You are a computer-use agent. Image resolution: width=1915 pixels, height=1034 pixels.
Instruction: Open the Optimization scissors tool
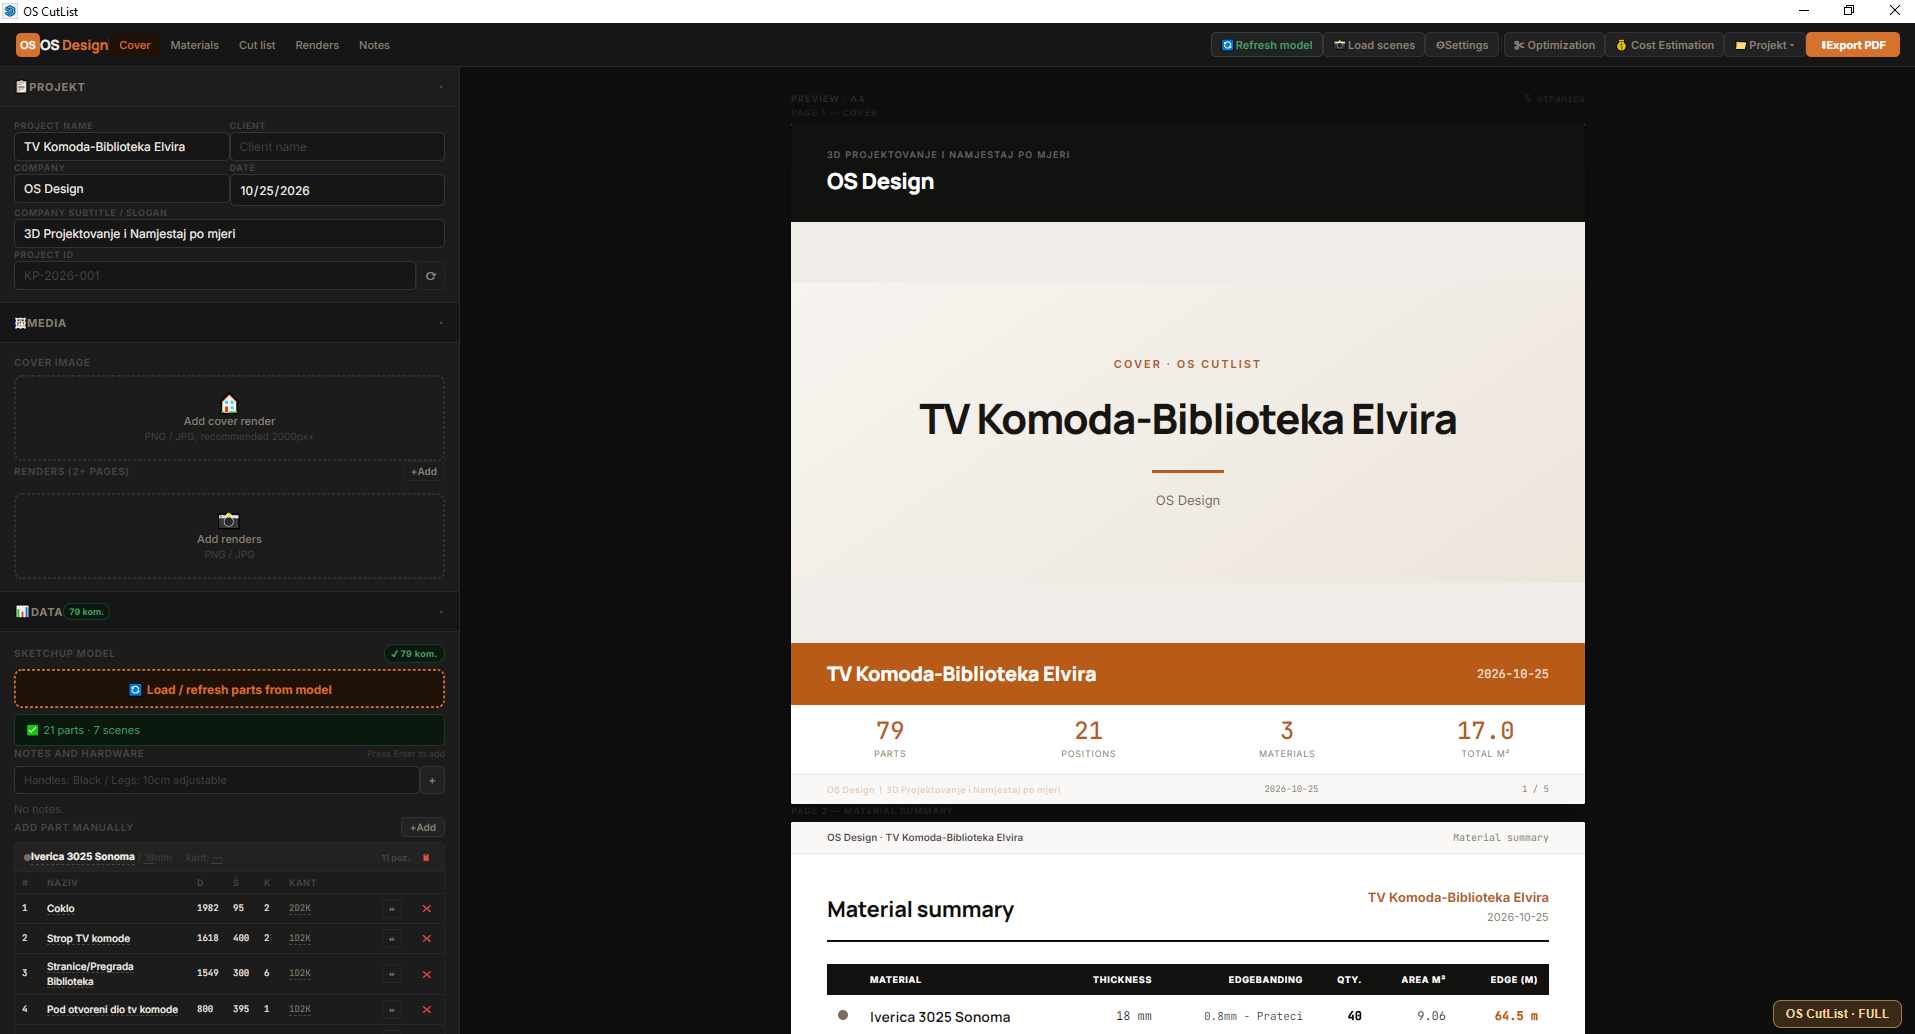[x=1554, y=45]
